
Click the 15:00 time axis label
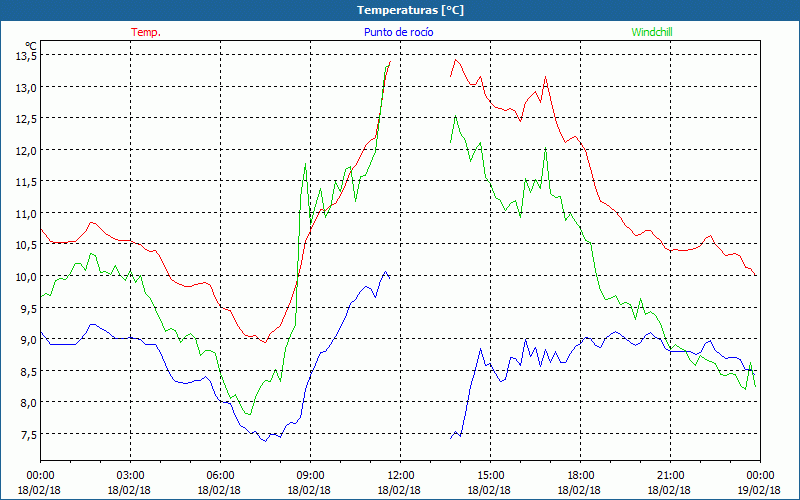[490, 476]
